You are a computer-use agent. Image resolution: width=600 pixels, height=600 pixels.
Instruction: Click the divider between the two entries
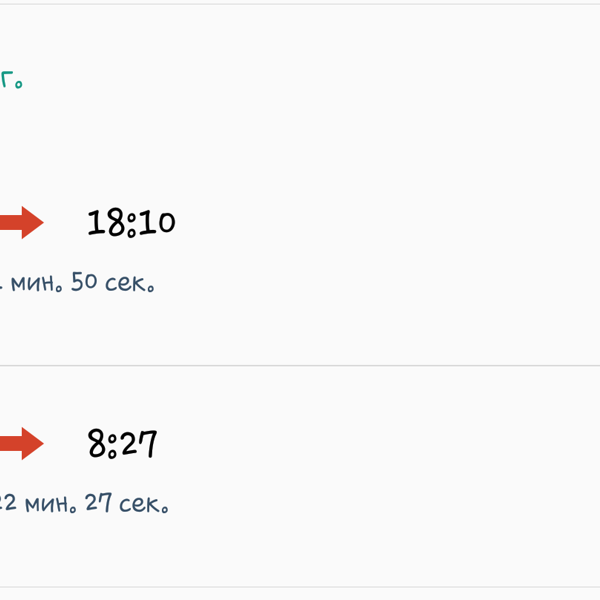tap(300, 365)
